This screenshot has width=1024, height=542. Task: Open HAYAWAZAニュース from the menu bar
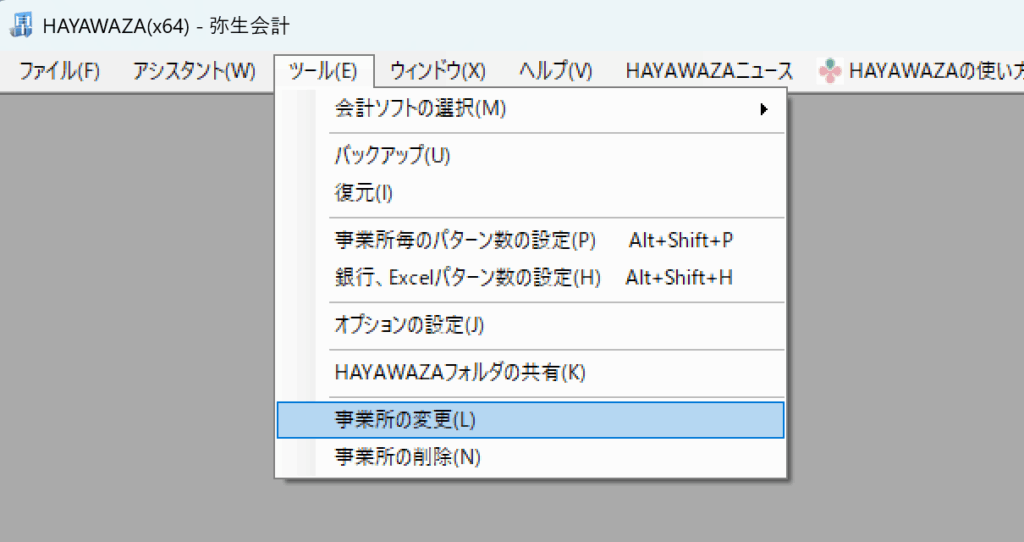708,71
